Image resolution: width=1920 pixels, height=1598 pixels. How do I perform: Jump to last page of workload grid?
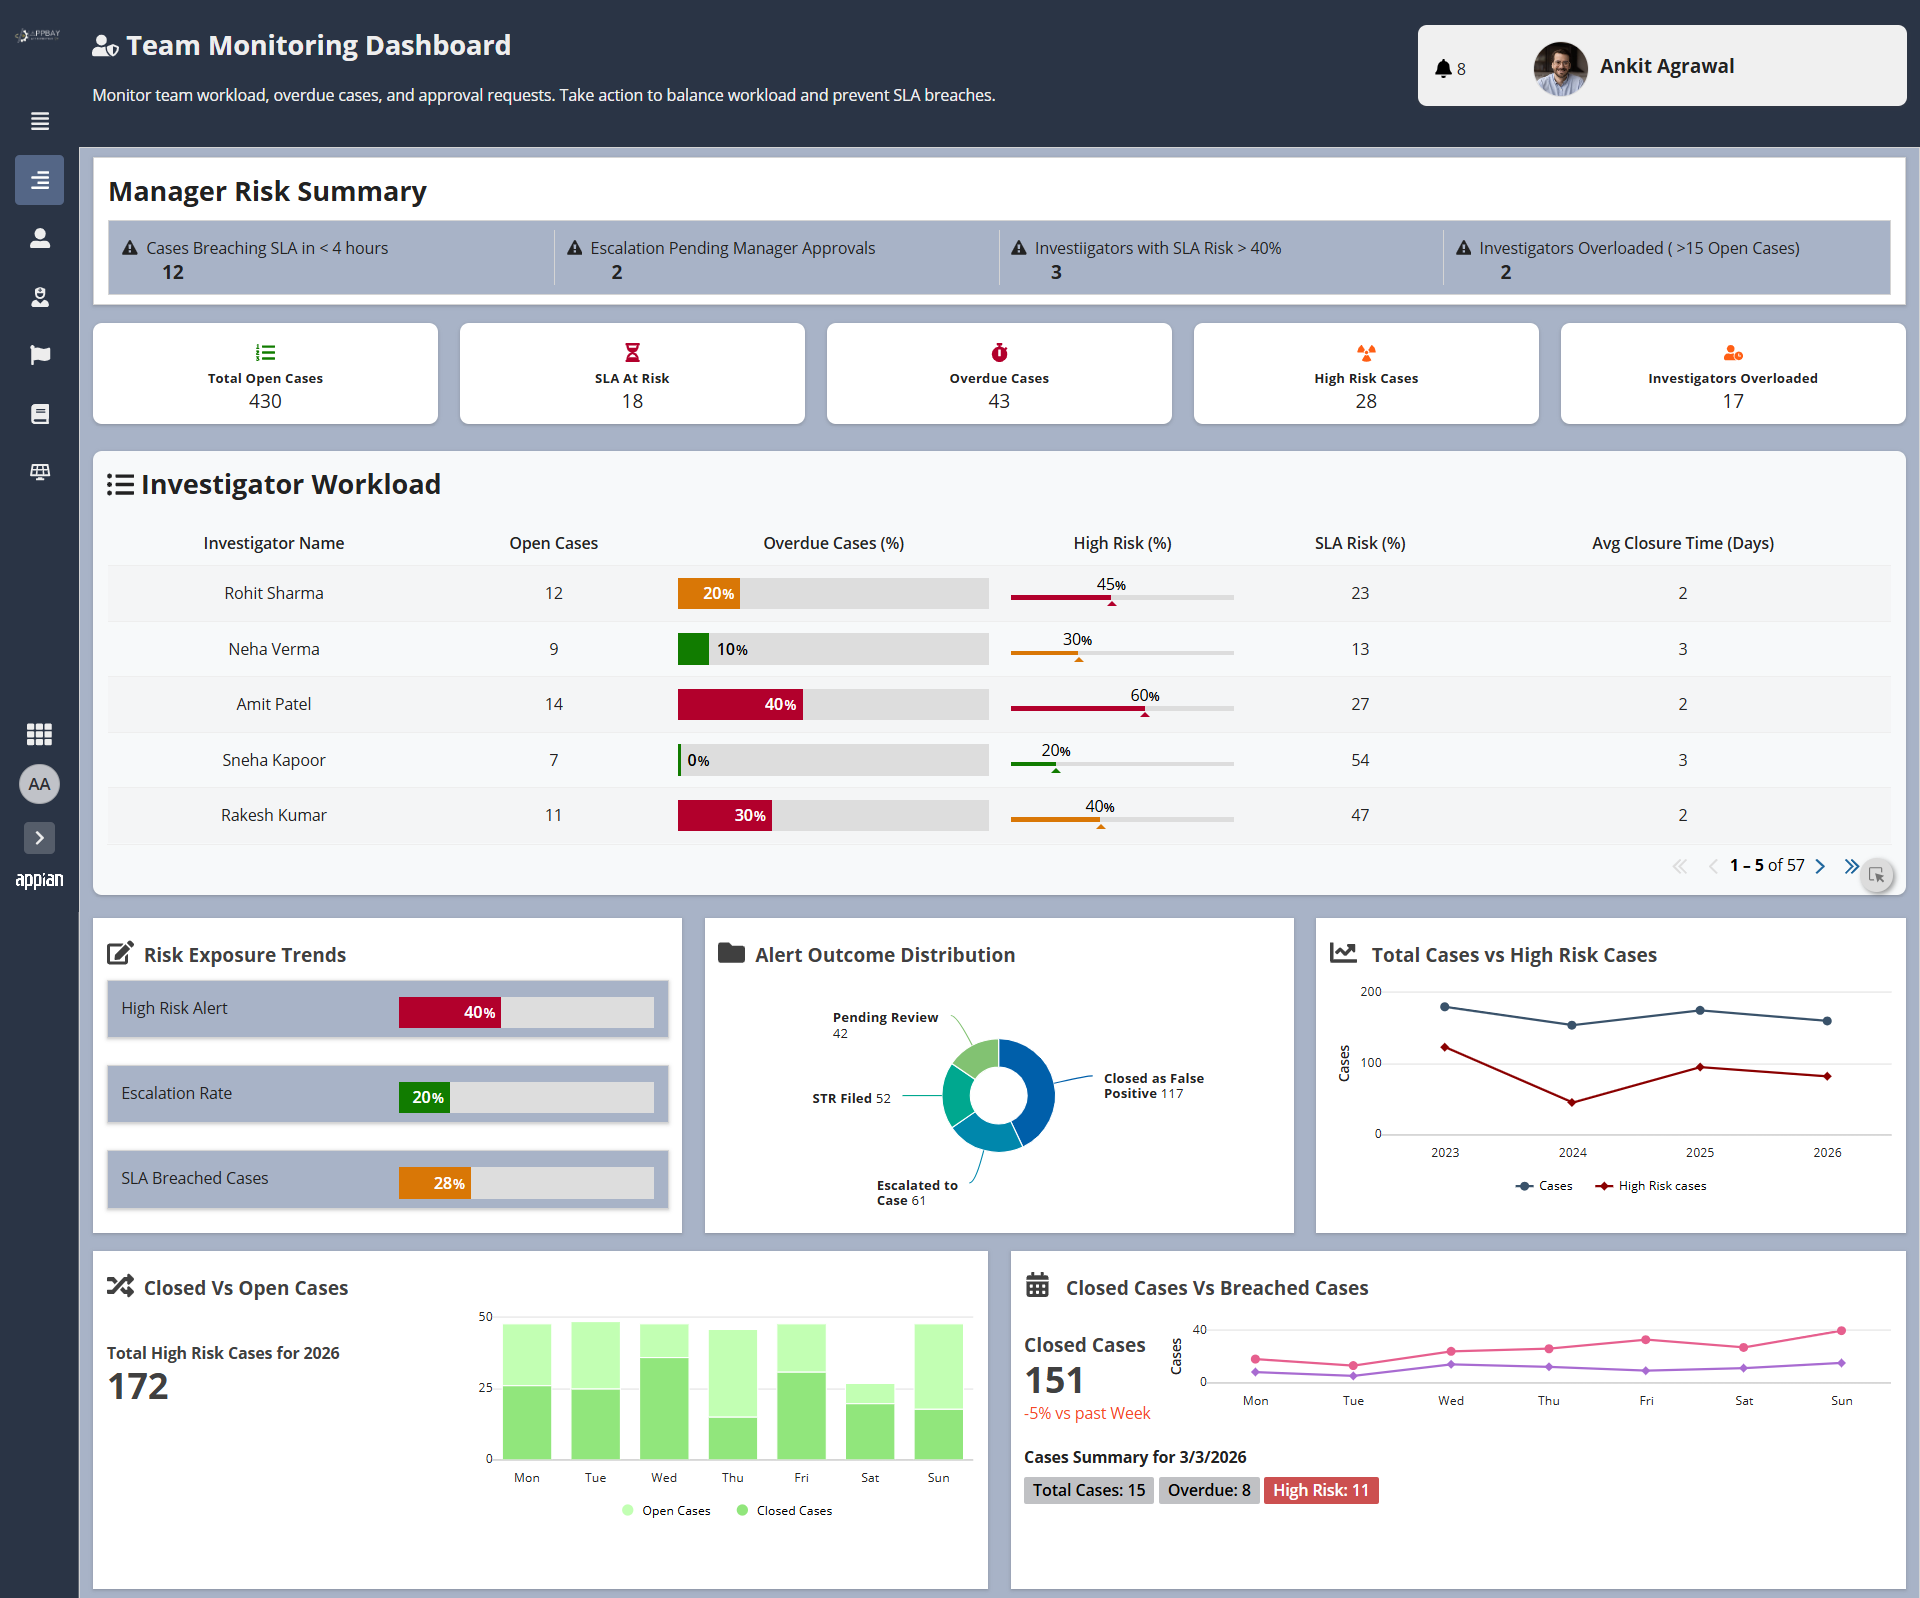click(1851, 866)
